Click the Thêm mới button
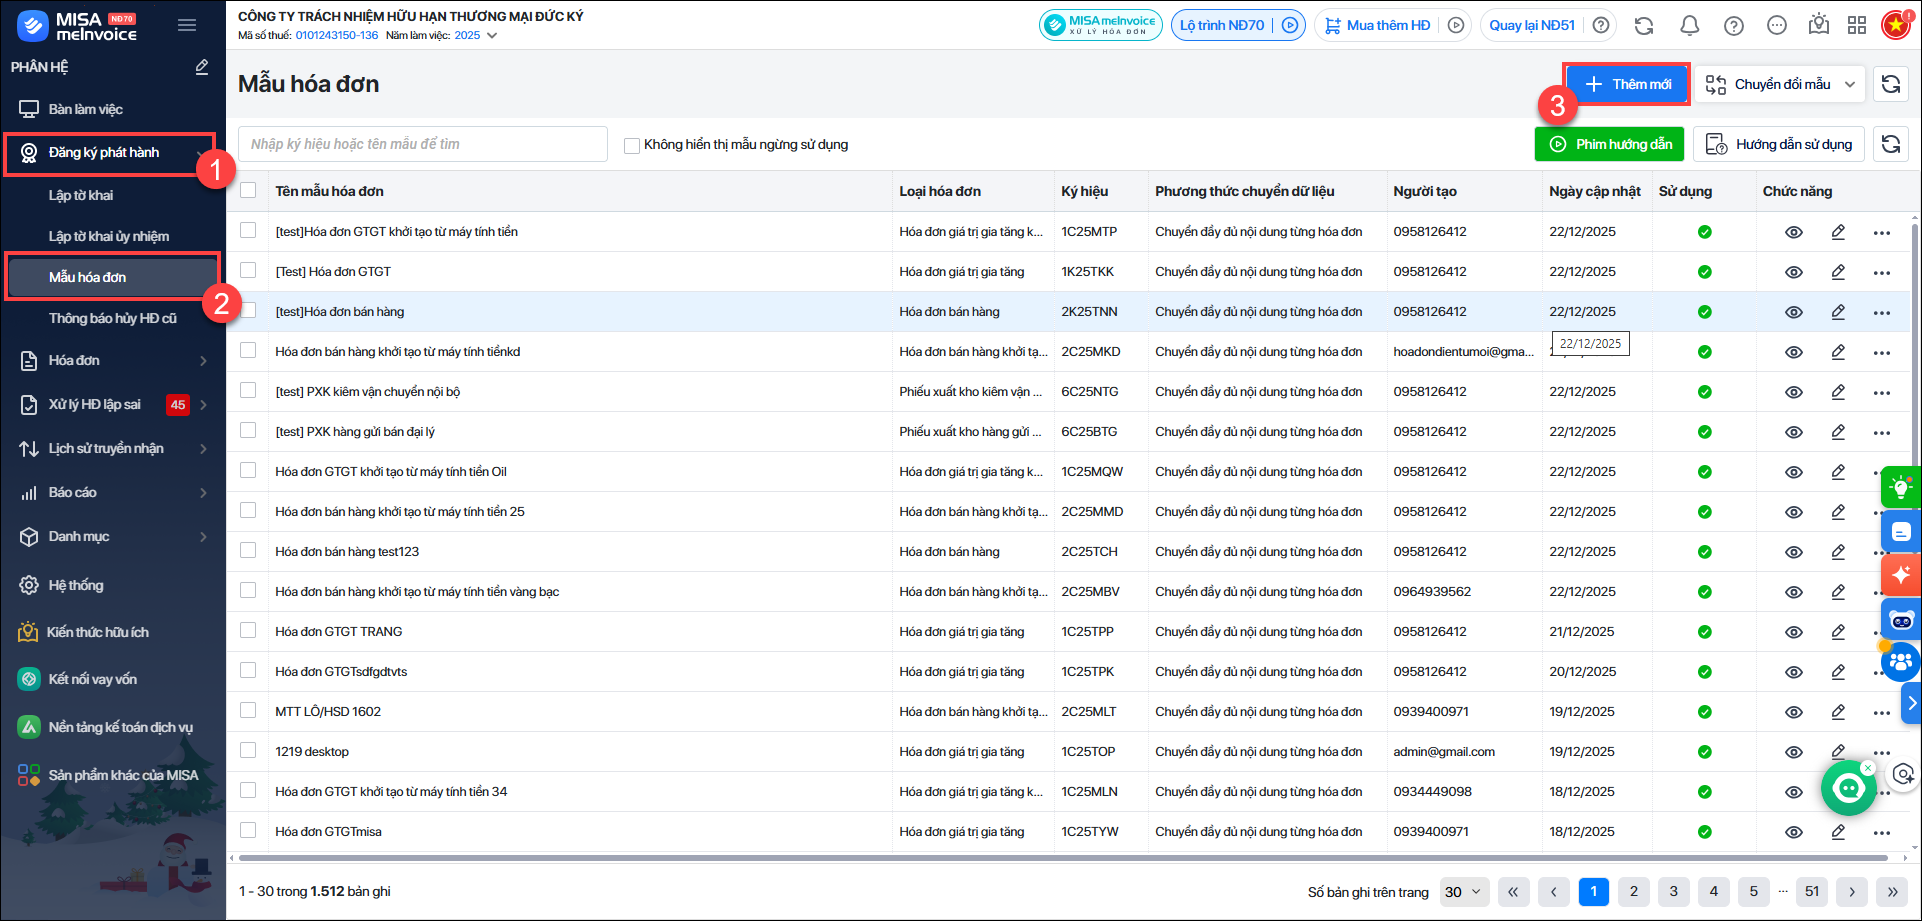Viewport: 1922px width, 921px height. pos(1627,85)
